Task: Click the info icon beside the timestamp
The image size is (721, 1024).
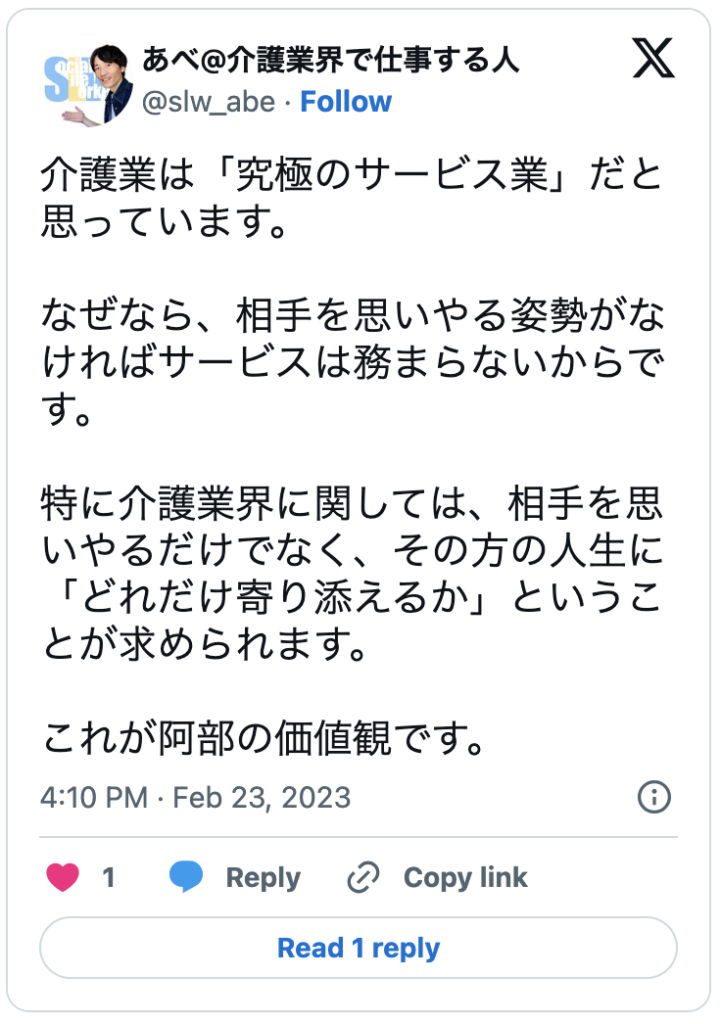Action: tap(654, 797)
